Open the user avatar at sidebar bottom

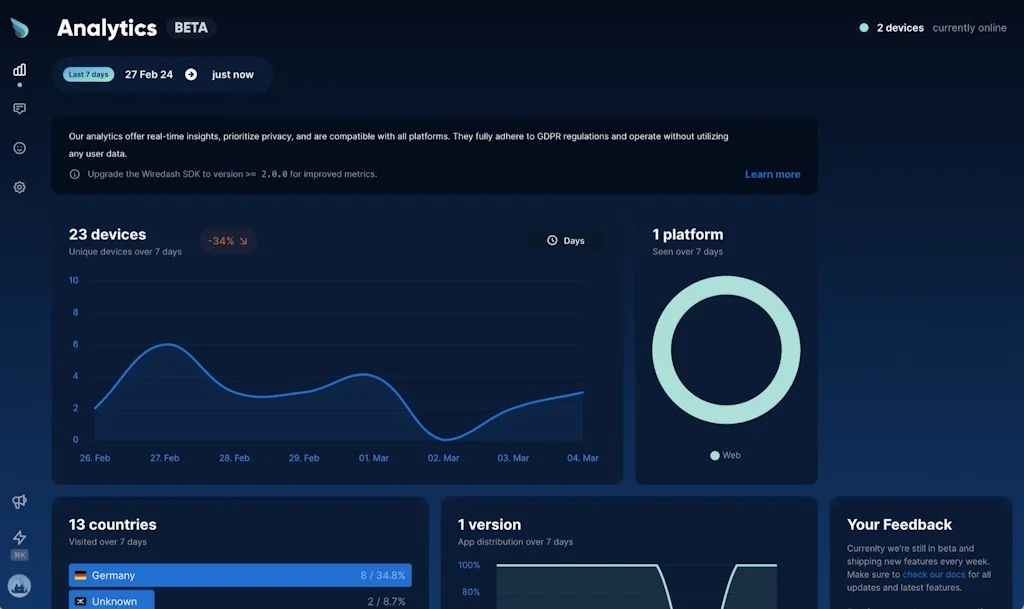19,585
